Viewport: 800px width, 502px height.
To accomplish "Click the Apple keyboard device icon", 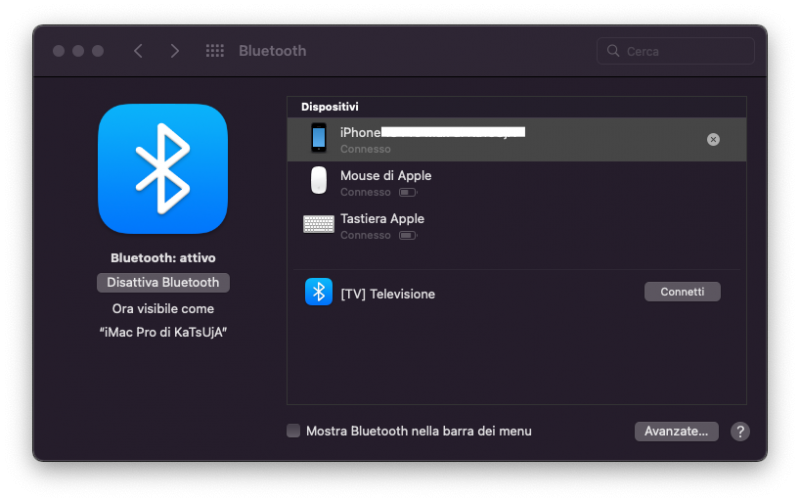I will (319, 223).
